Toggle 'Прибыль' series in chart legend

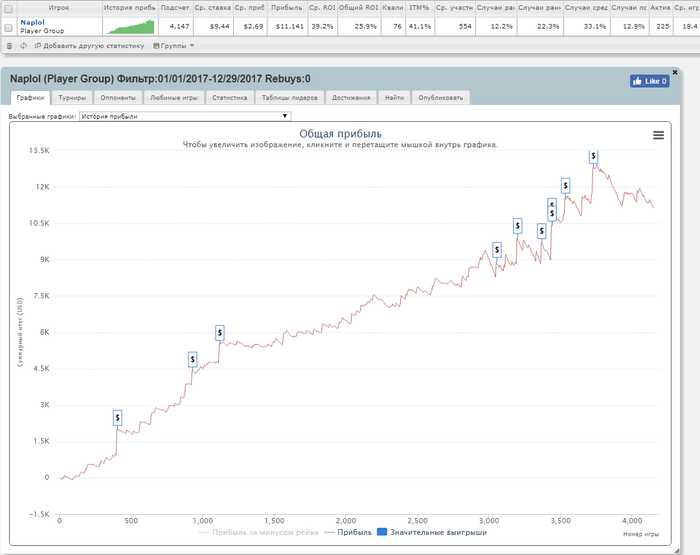point(348,533)
